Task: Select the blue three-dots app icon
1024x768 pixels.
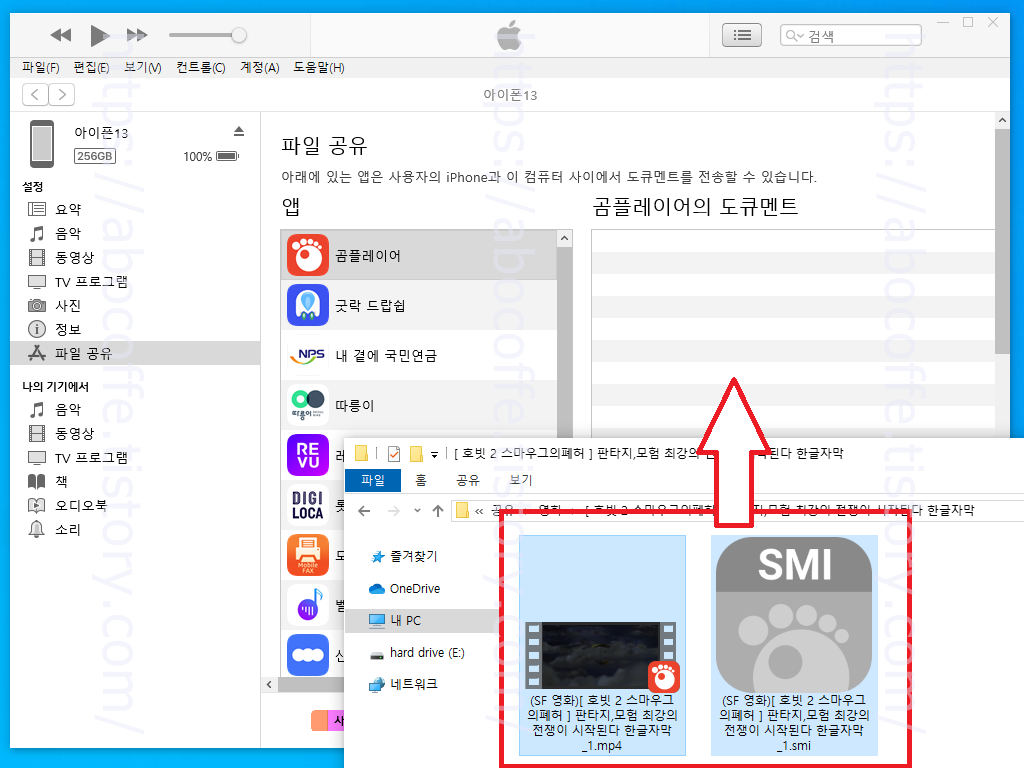Action: pyautogui.click(x=308, y=655)
